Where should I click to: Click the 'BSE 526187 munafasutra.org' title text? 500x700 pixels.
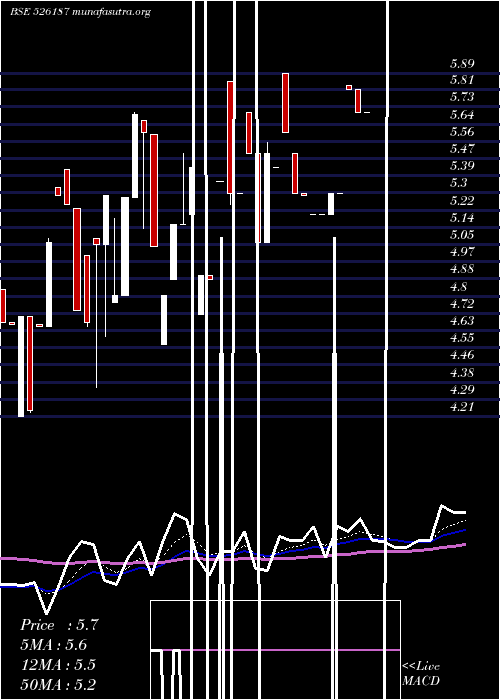pos(80,12)
